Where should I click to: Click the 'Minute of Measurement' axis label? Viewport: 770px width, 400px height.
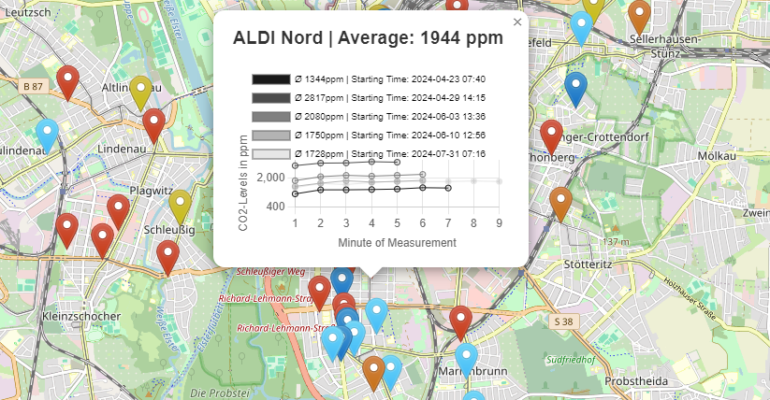pyautogui.click(x=397, y=242)
